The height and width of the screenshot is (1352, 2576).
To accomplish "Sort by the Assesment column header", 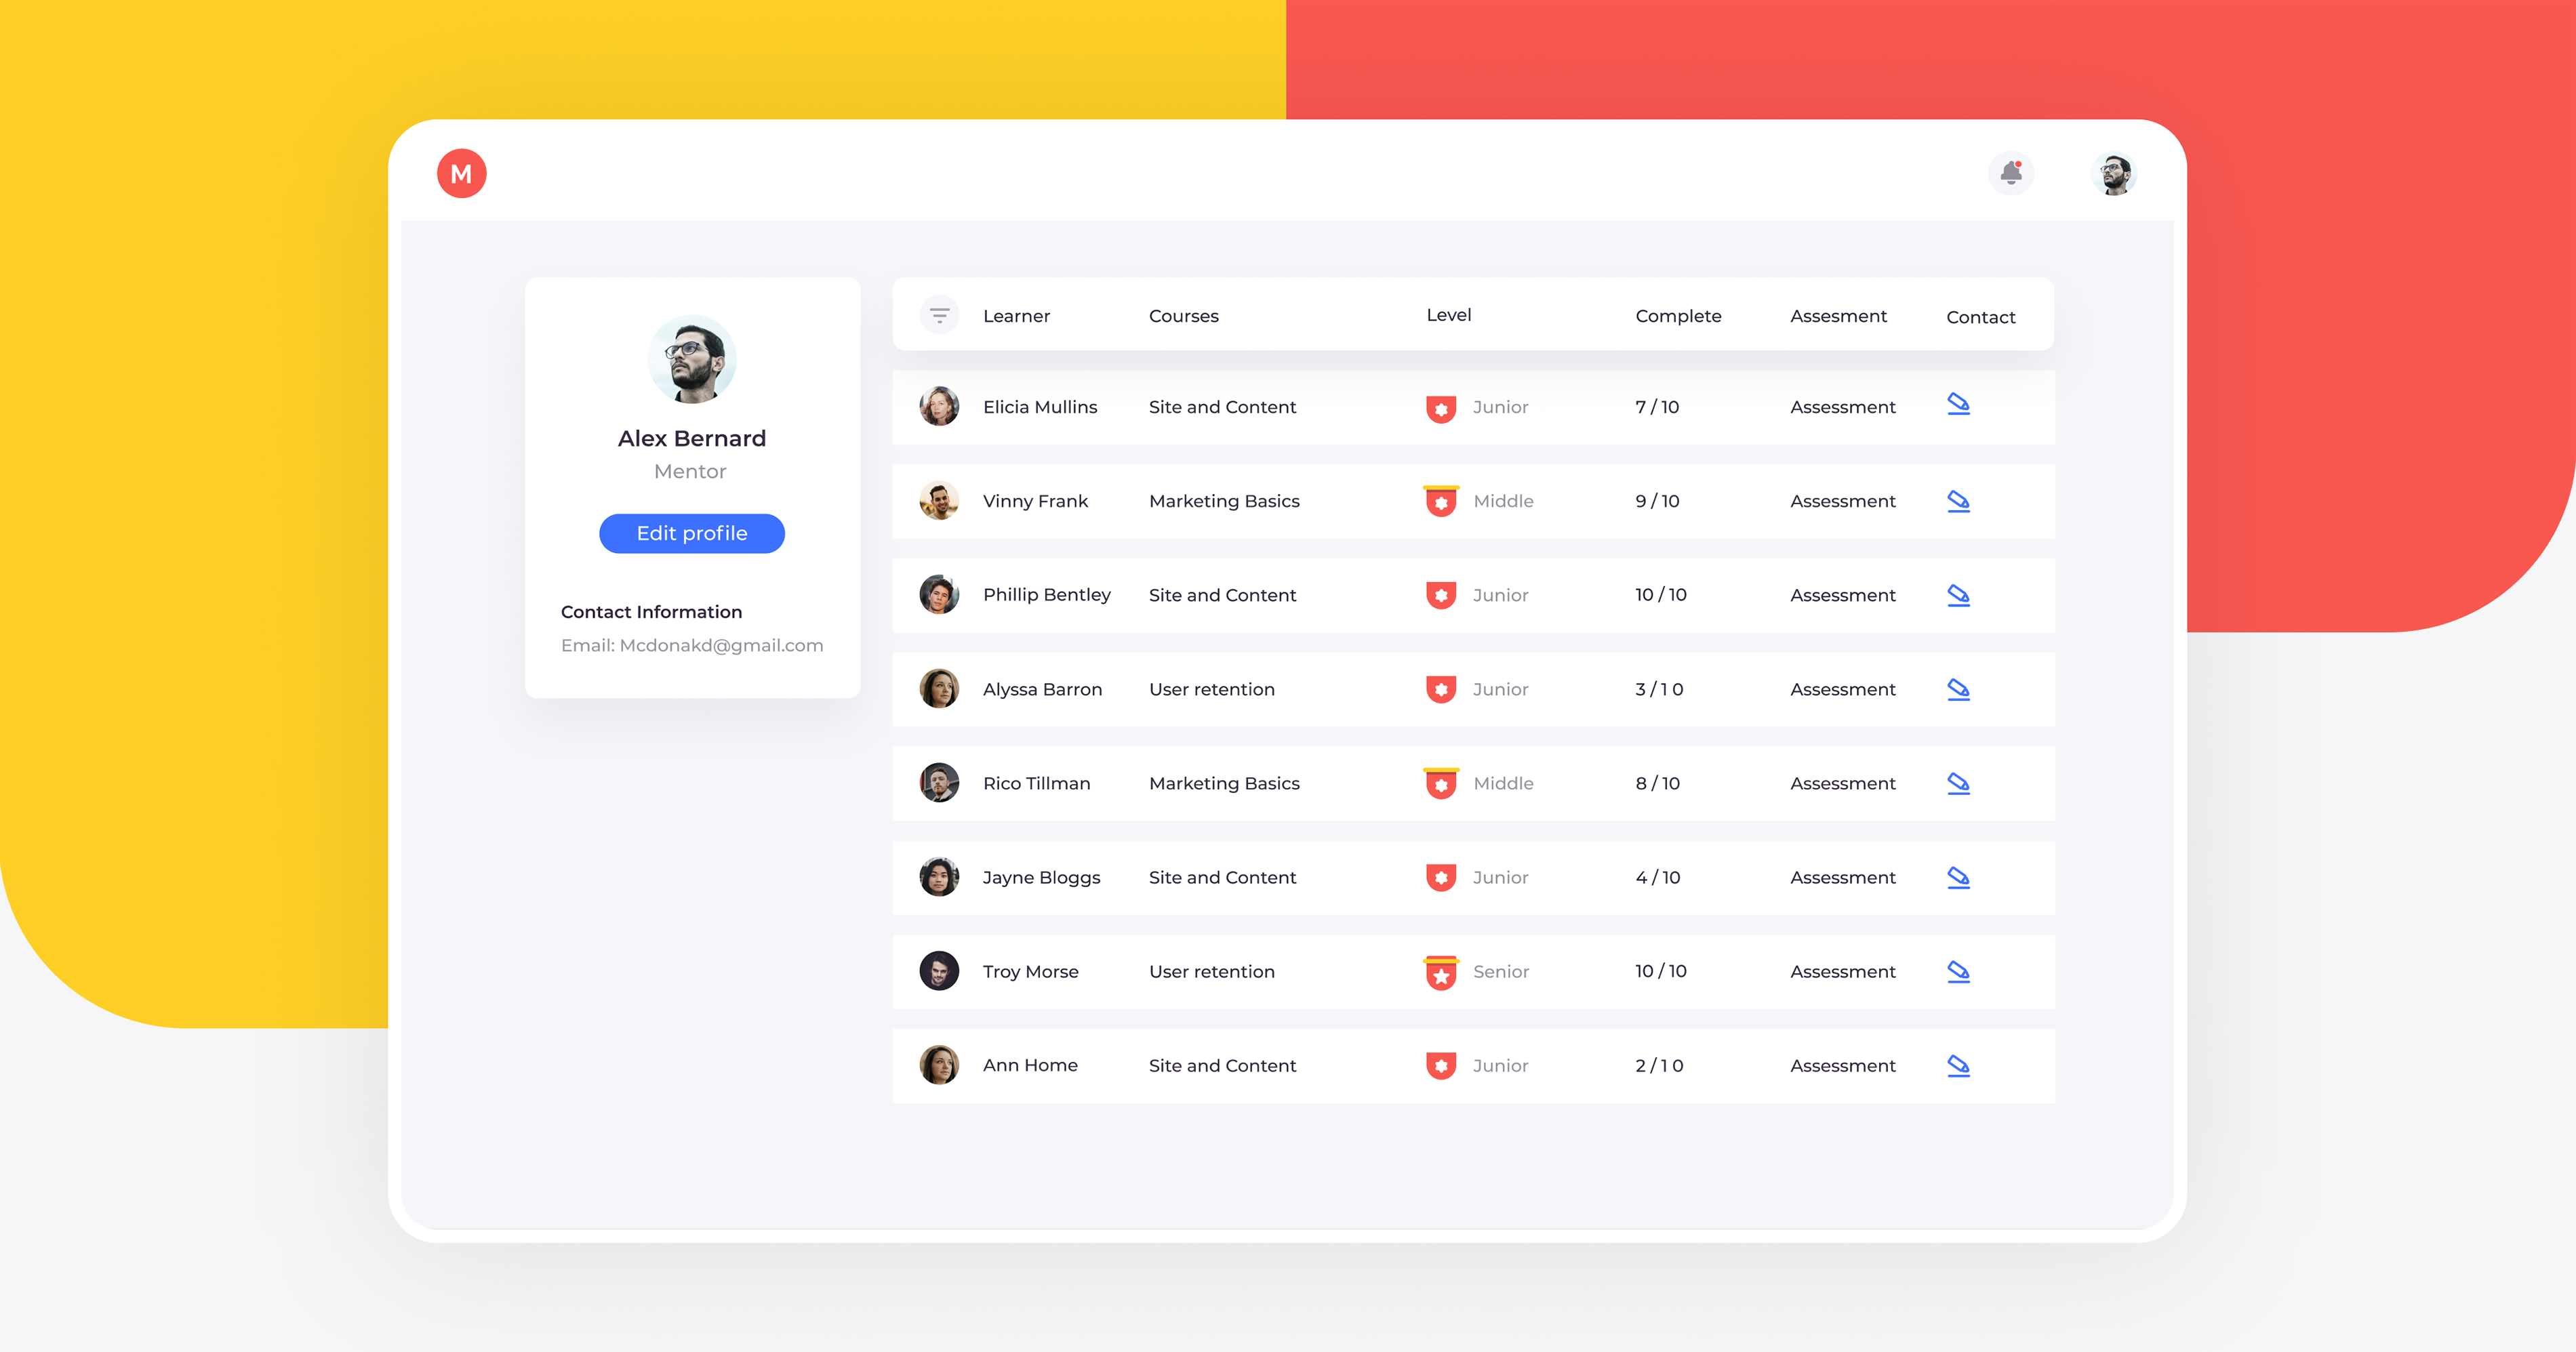I will pos(1838,316).
